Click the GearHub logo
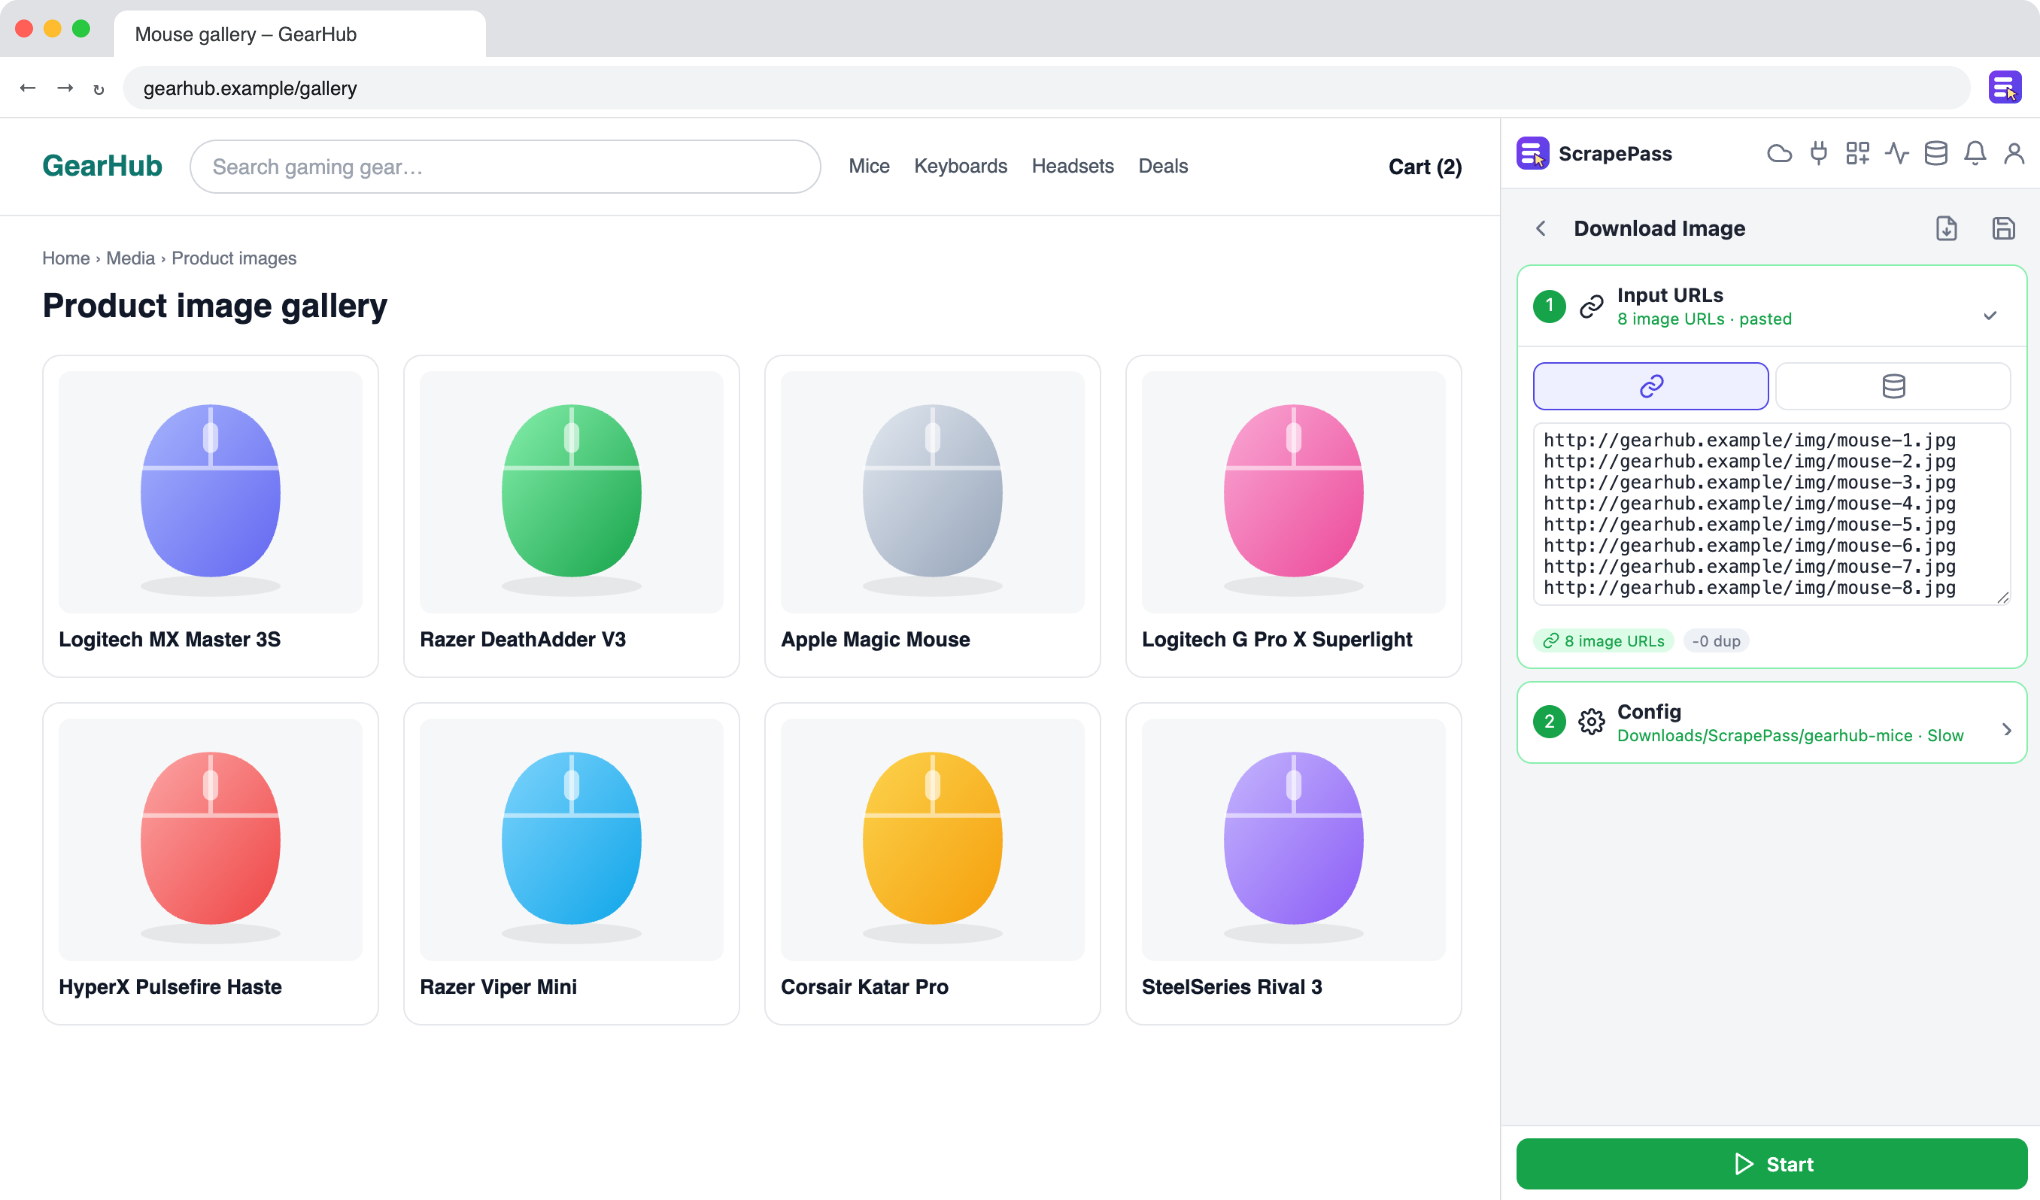 pos(102,166)
